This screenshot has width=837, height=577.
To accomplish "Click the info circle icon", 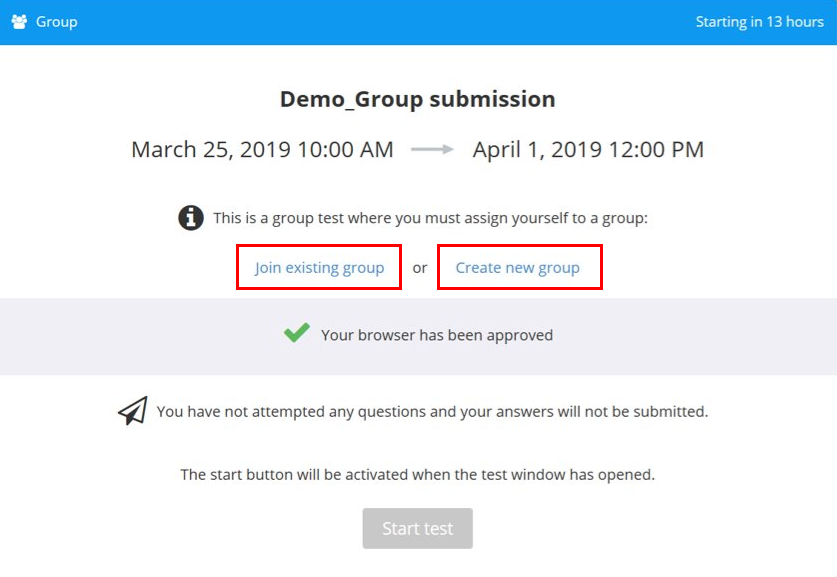I will coord(191,218).
